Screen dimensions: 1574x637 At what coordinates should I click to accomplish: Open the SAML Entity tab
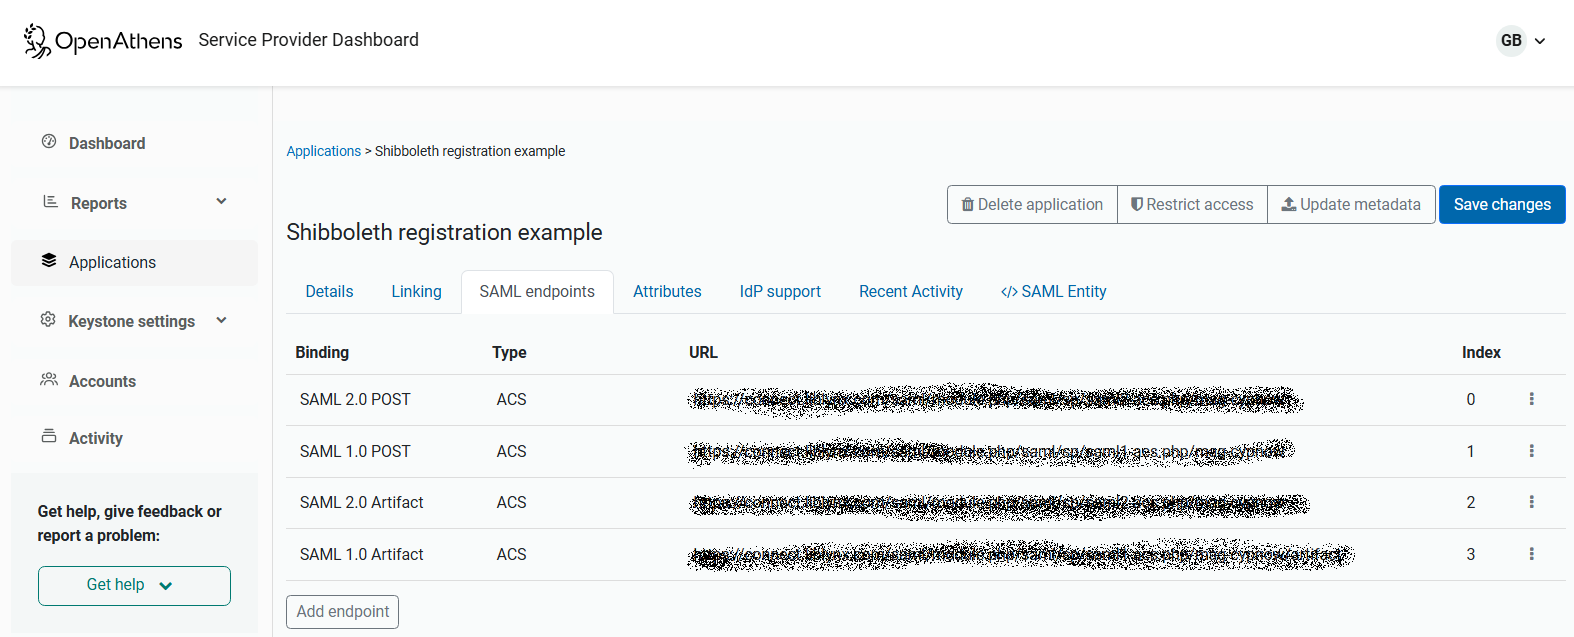pos(1054,291)
